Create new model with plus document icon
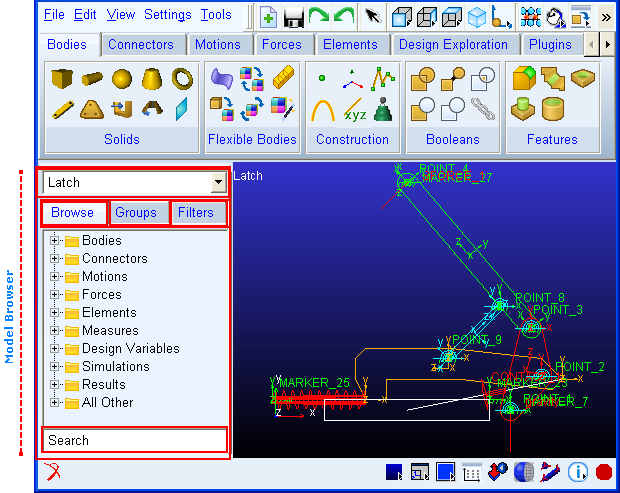The width and height of the screenshot is (620, 493). 268,17
